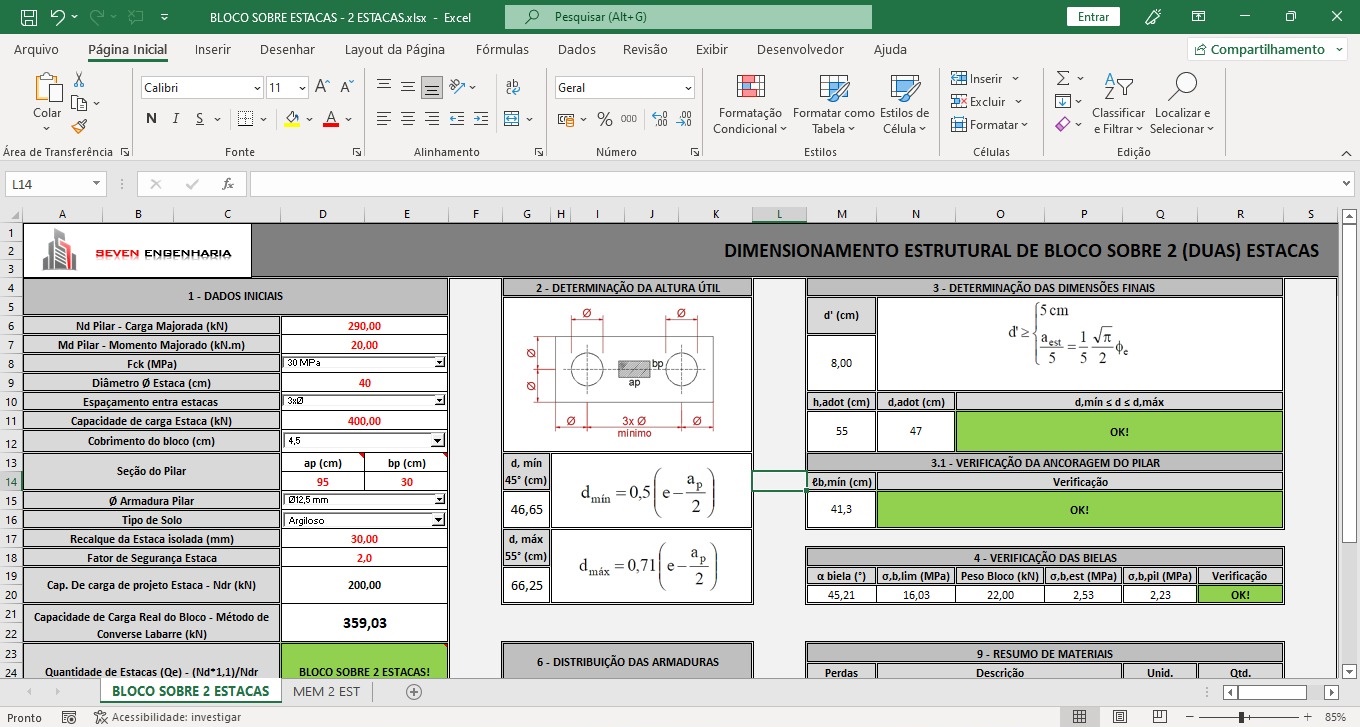Click the Pesquisar search box
The image size is (1360, 727).
pos(688,17)
